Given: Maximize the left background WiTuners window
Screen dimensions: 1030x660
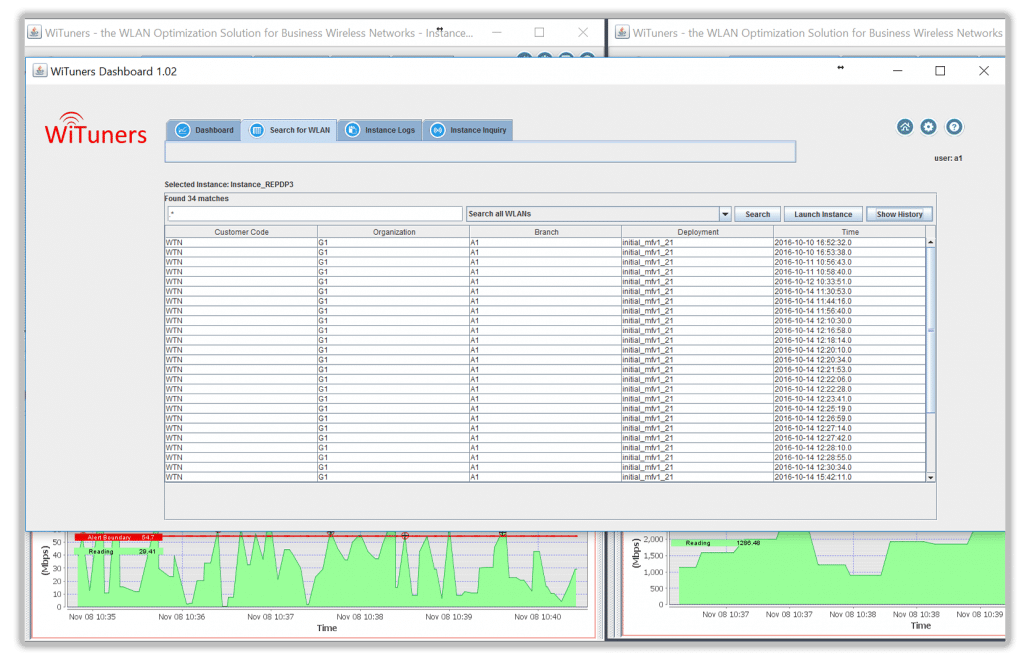Looking at the screenshot, I should point(539,32).
